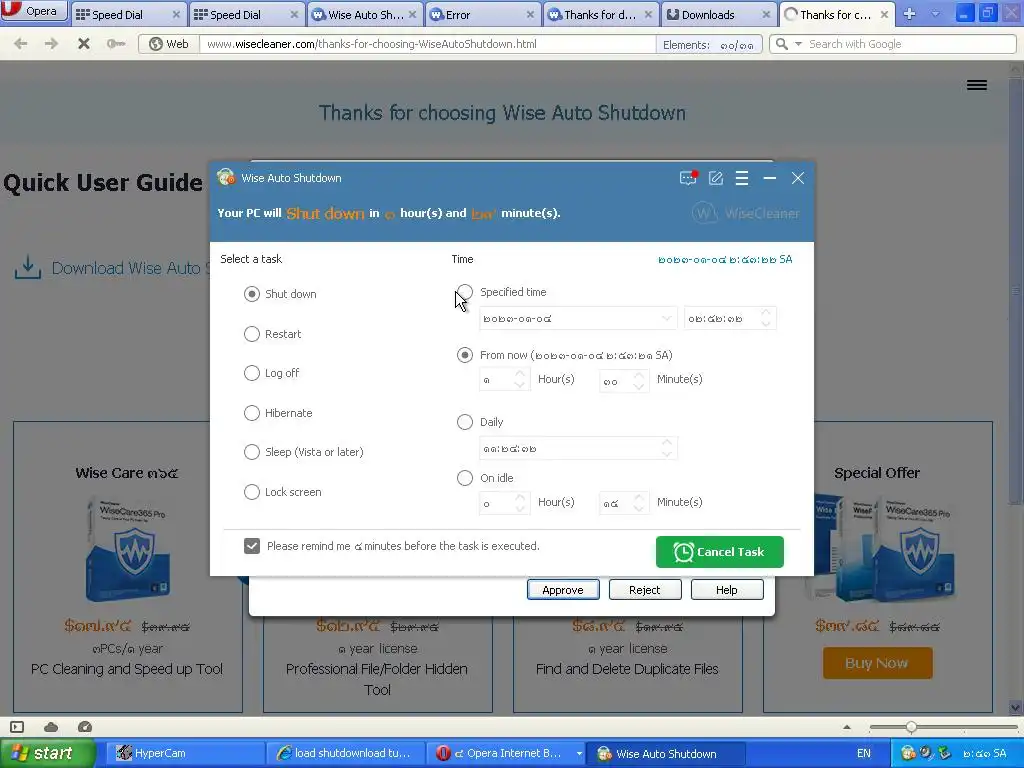Close the Error tab
Viewport: 1024px width, 768px height.
tap(530, 14)
